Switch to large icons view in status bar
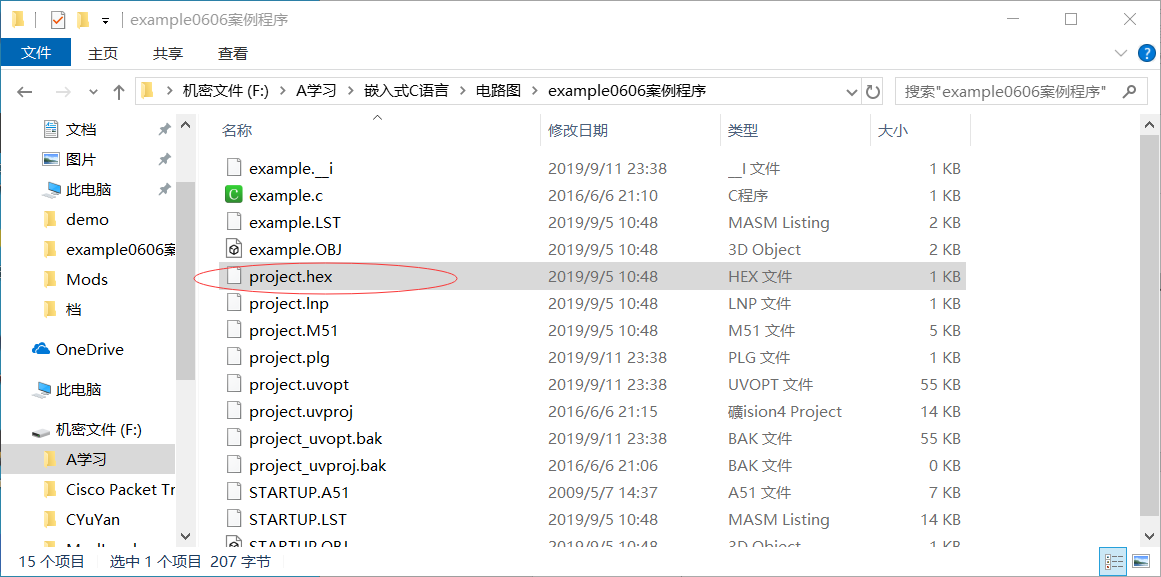 click(x=1140, y=562)
